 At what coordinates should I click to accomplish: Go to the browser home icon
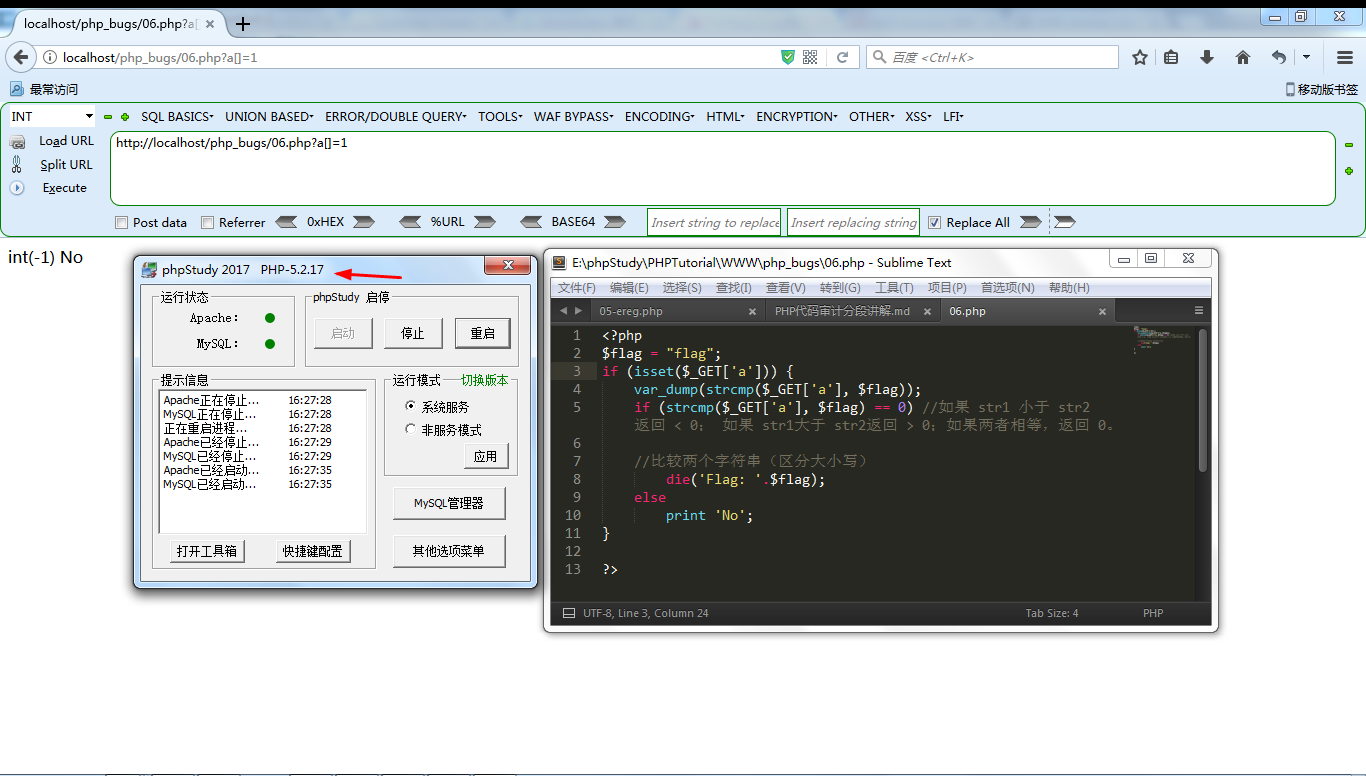tap(1243, 57)
